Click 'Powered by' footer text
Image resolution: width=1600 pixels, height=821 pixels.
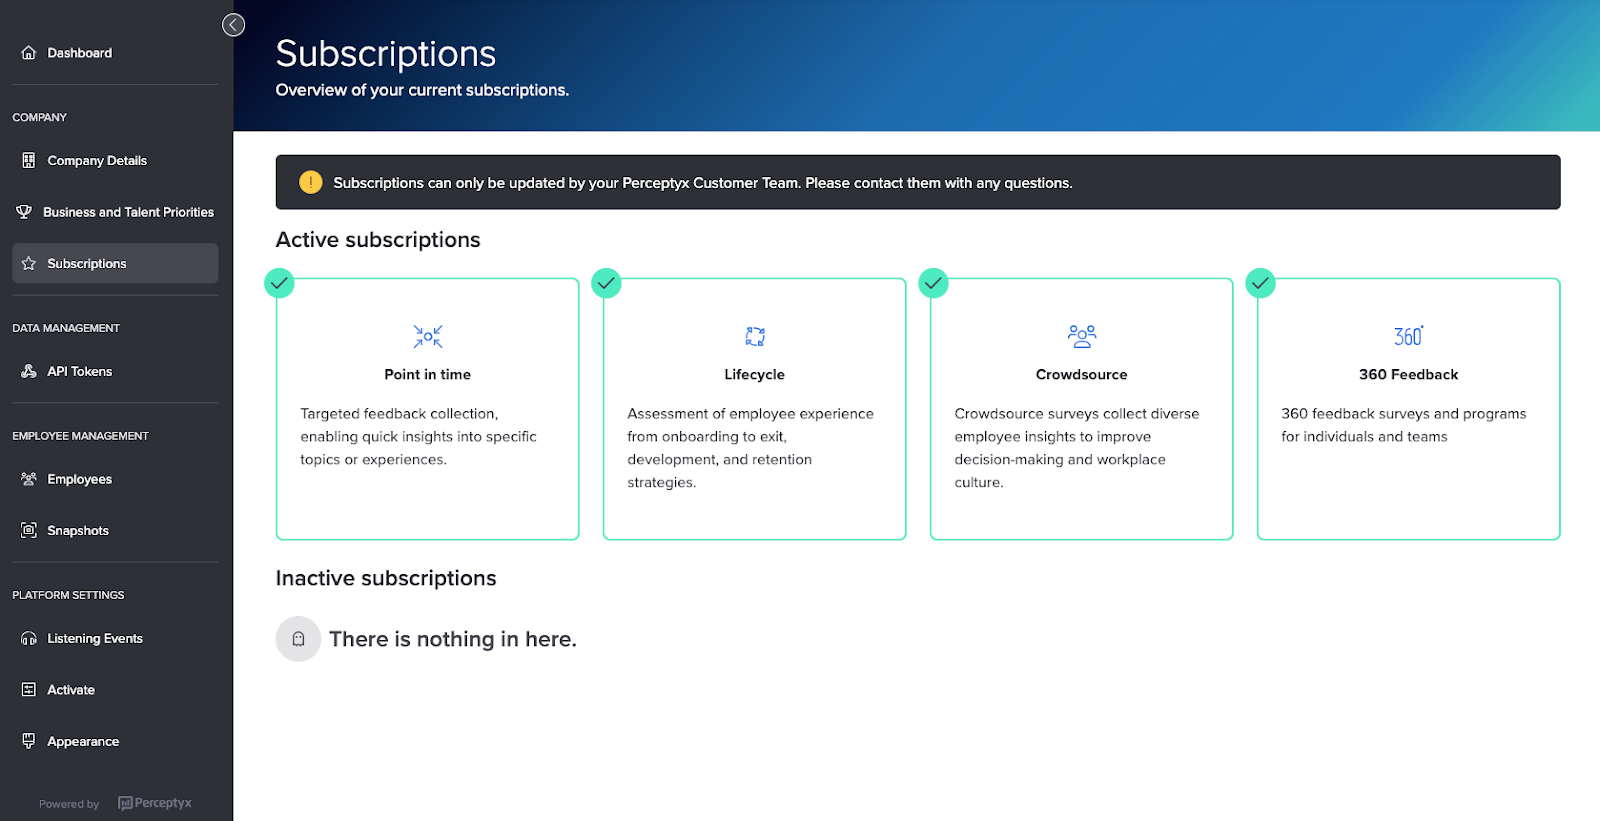tap(69, 804)
